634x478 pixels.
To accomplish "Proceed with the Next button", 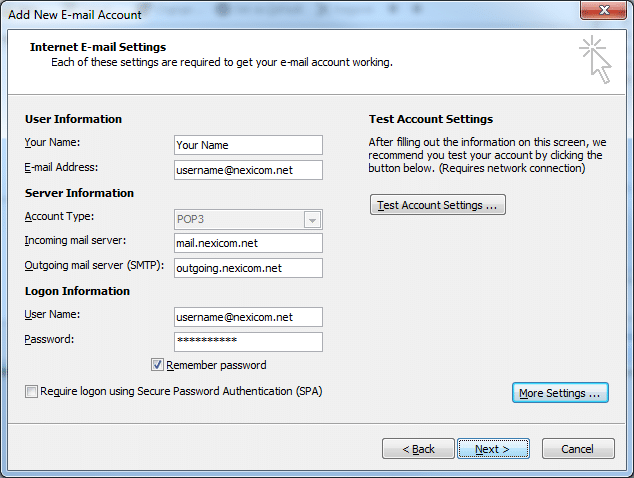I will pos(493,449).
